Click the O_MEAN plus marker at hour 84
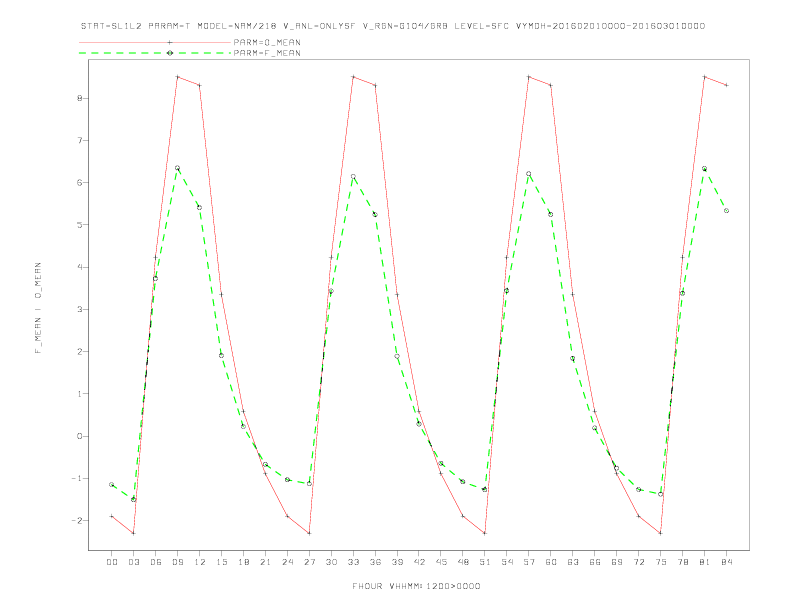This screenshot has height=612, width=792. click(726, 85)
